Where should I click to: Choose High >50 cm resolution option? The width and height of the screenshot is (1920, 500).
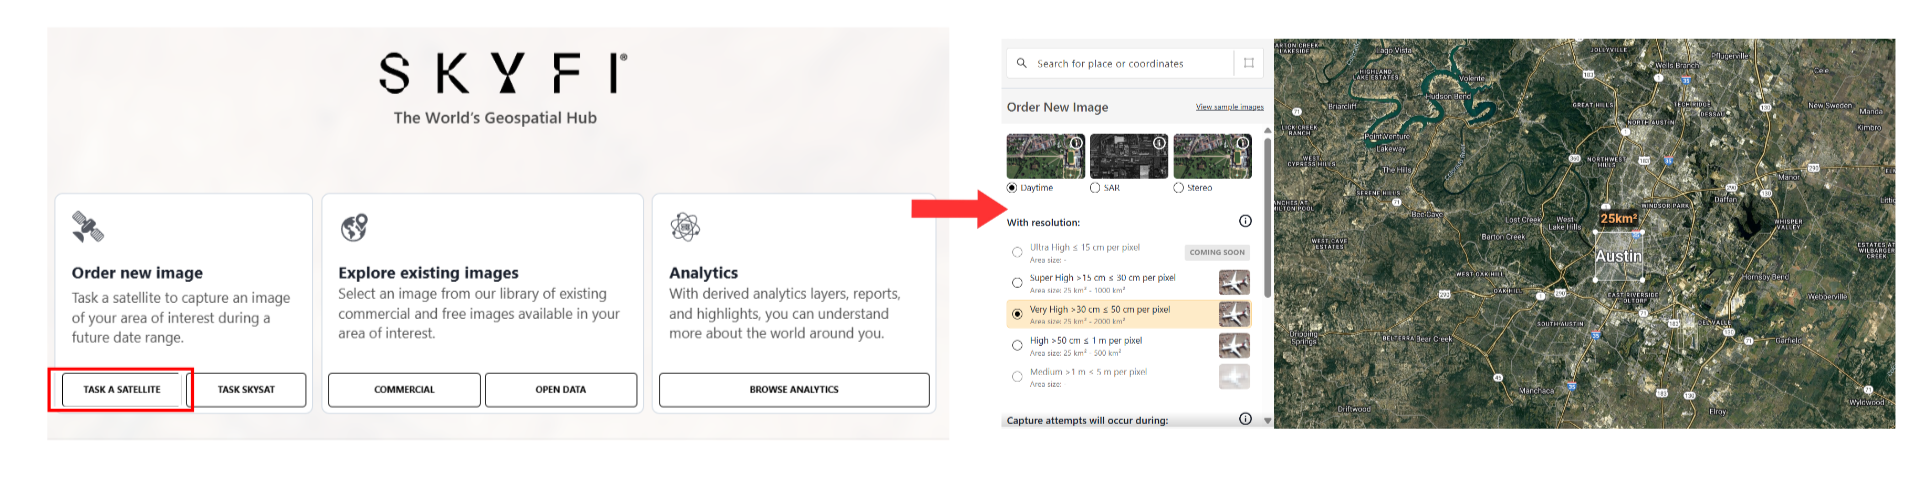coord(1017,345)
